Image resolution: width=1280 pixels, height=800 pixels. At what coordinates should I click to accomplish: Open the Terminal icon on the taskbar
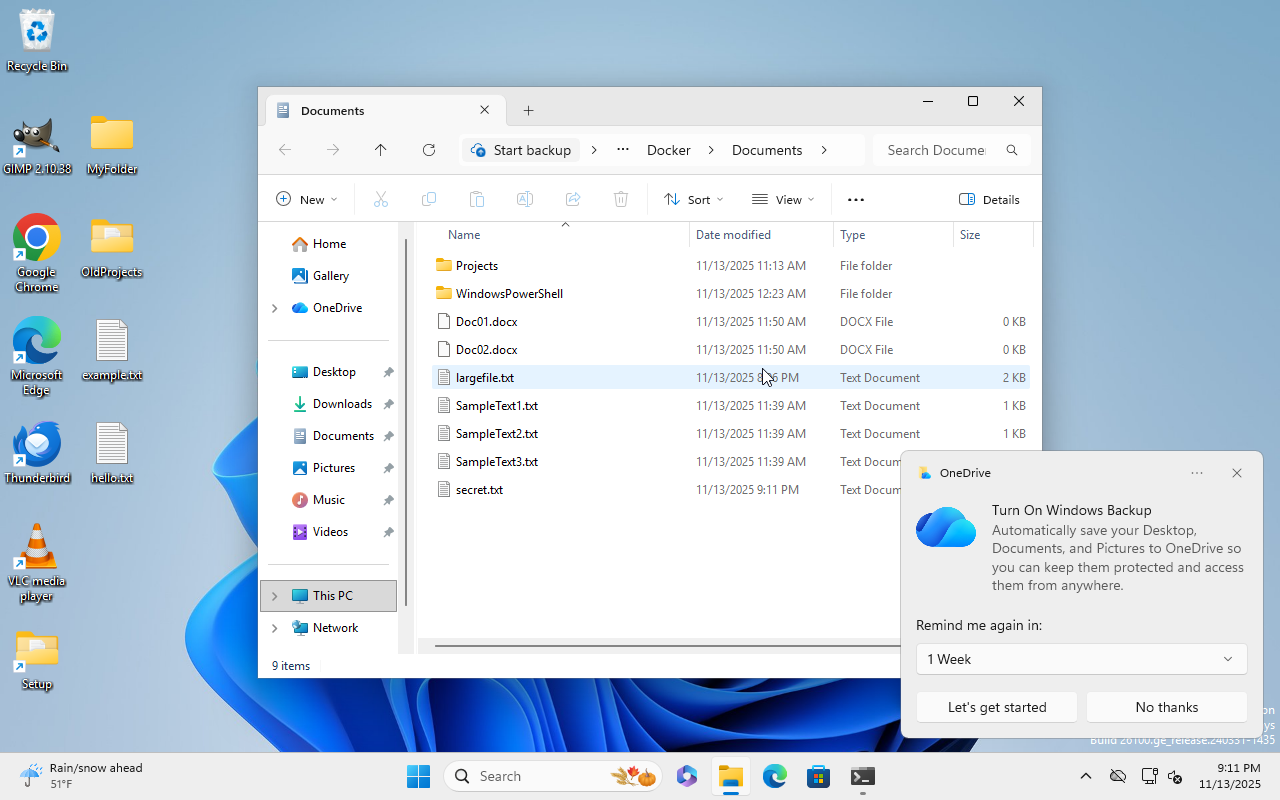pos(862,776)
